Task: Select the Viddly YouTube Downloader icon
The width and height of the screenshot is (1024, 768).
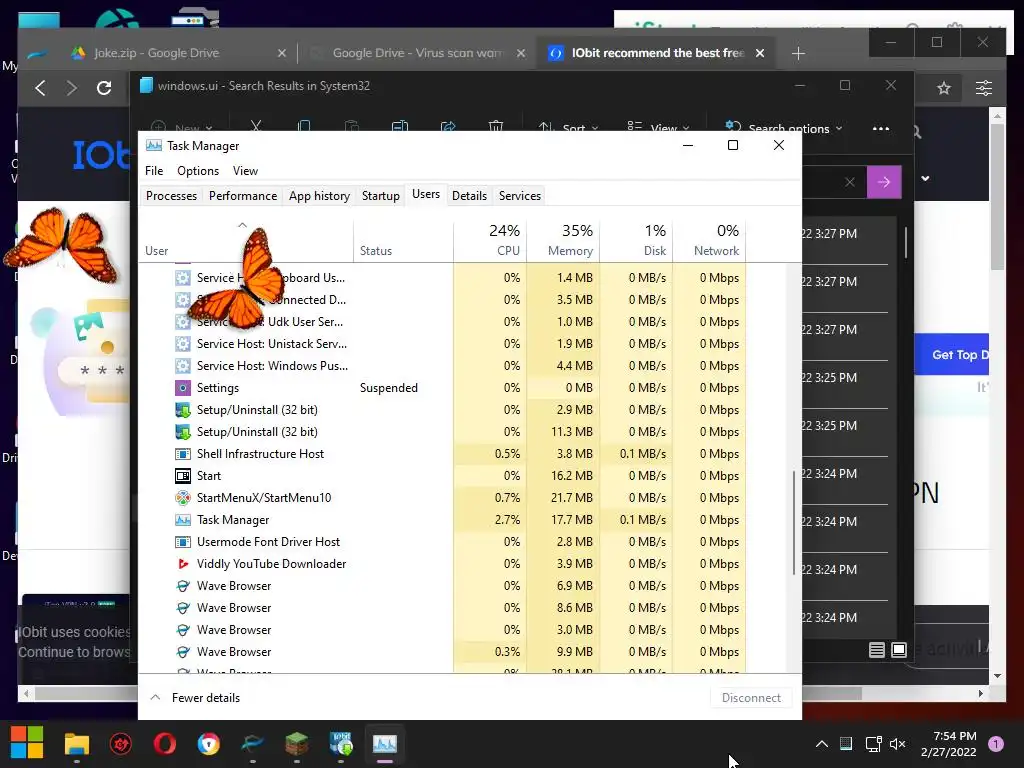Action: (183, 564)
